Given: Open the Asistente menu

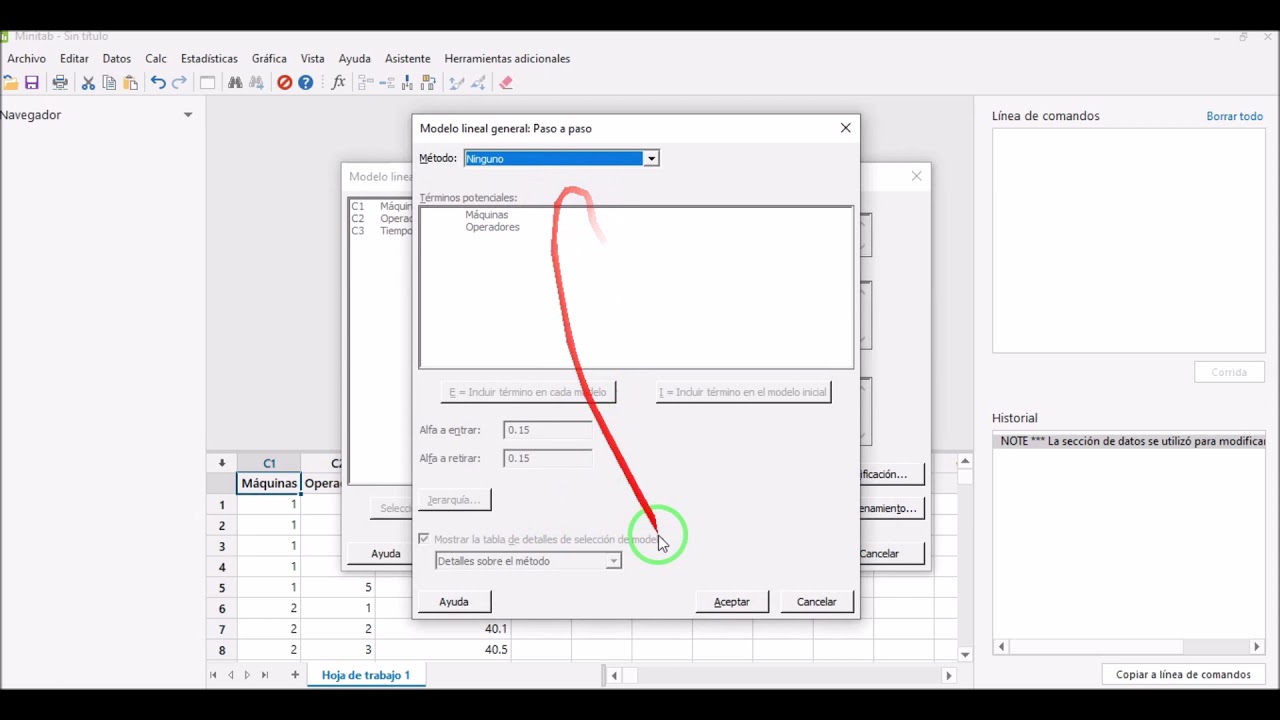Looking at the screenshot, I should click(x=407, y=59).
